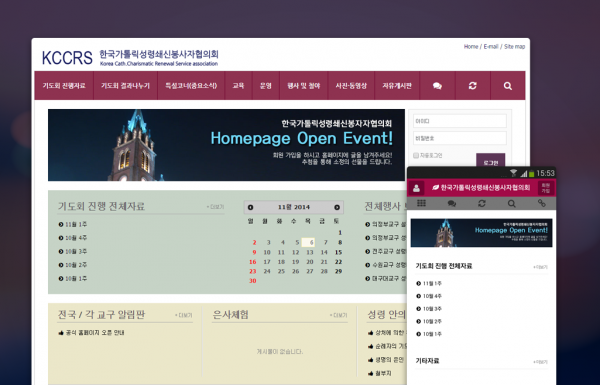Open the 11월 1주 item in desktop list
600x385 pixels.
tap(73, 224)
